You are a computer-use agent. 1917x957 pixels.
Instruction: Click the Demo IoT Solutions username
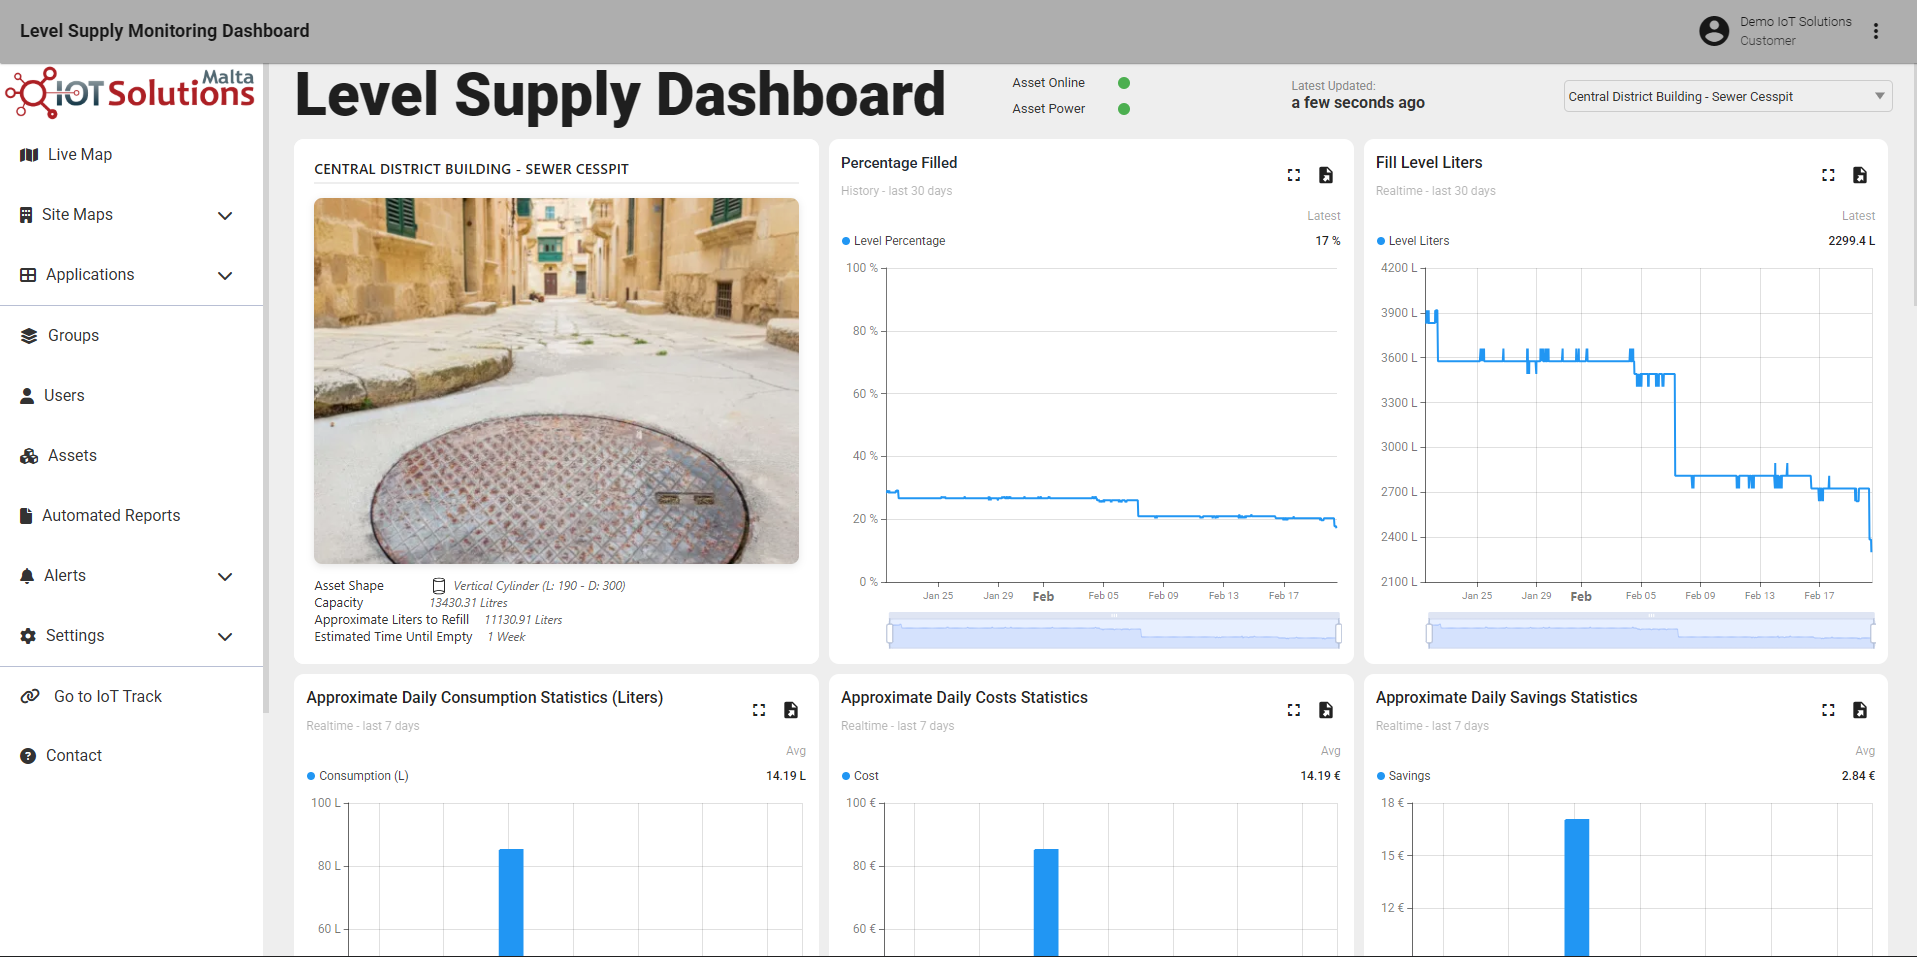1795,22
